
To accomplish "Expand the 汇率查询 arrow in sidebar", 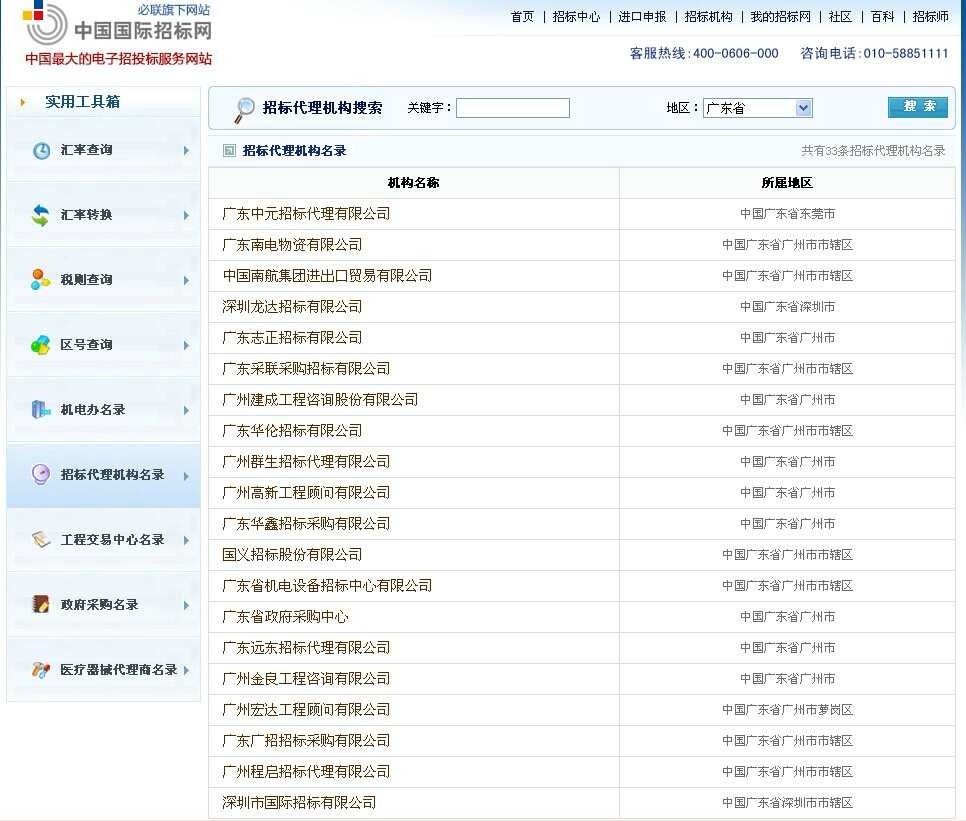I will tap(186, 151).
